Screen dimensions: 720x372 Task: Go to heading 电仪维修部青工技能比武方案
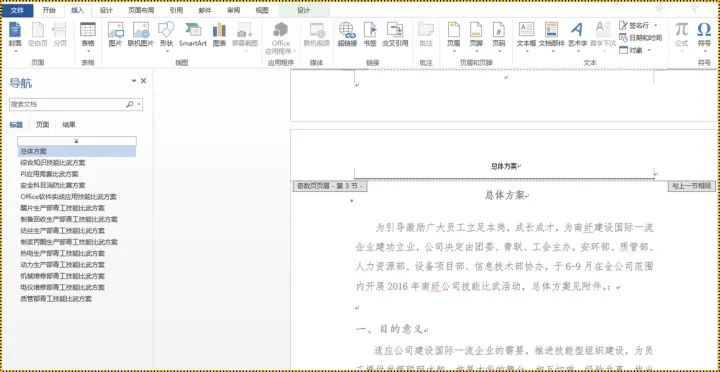coord(62,287)
